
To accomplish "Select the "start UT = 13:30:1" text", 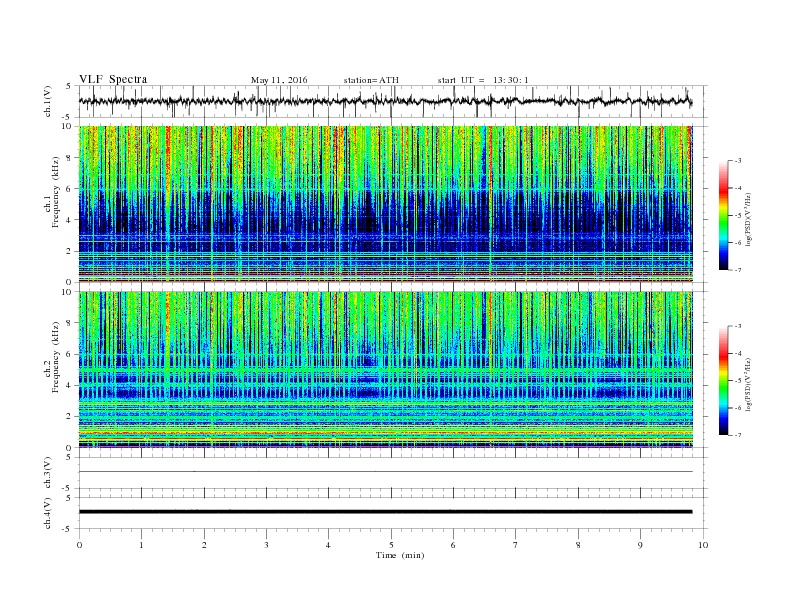I will point(483,80).
